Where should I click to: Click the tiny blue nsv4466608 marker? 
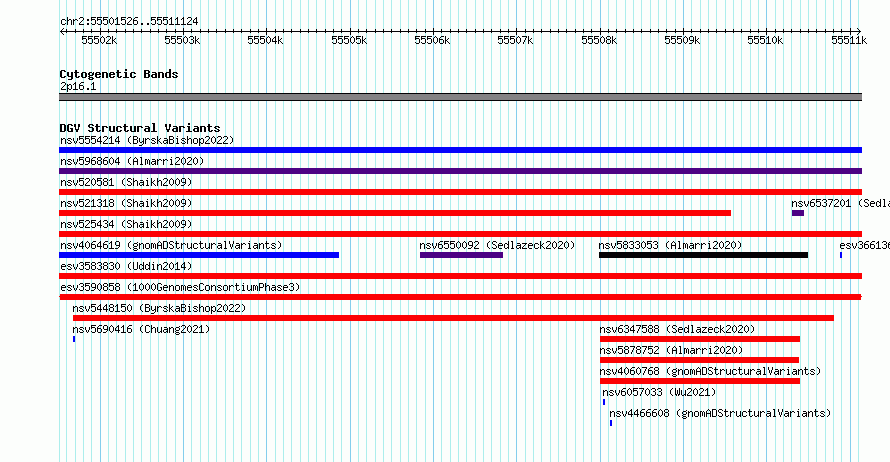[611, 423]
